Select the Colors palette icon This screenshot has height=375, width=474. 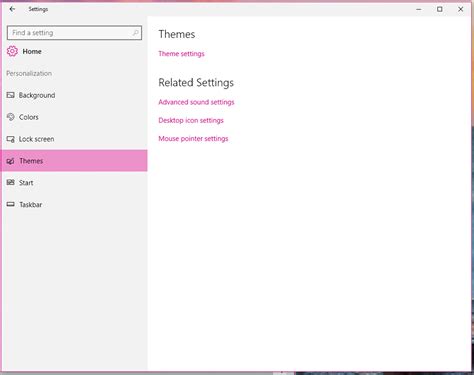[x=11, y=117]
